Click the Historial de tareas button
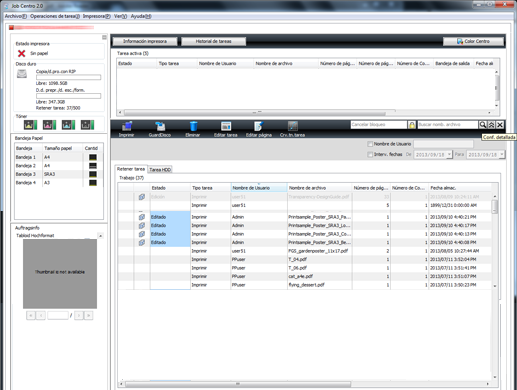 (213, 41)
